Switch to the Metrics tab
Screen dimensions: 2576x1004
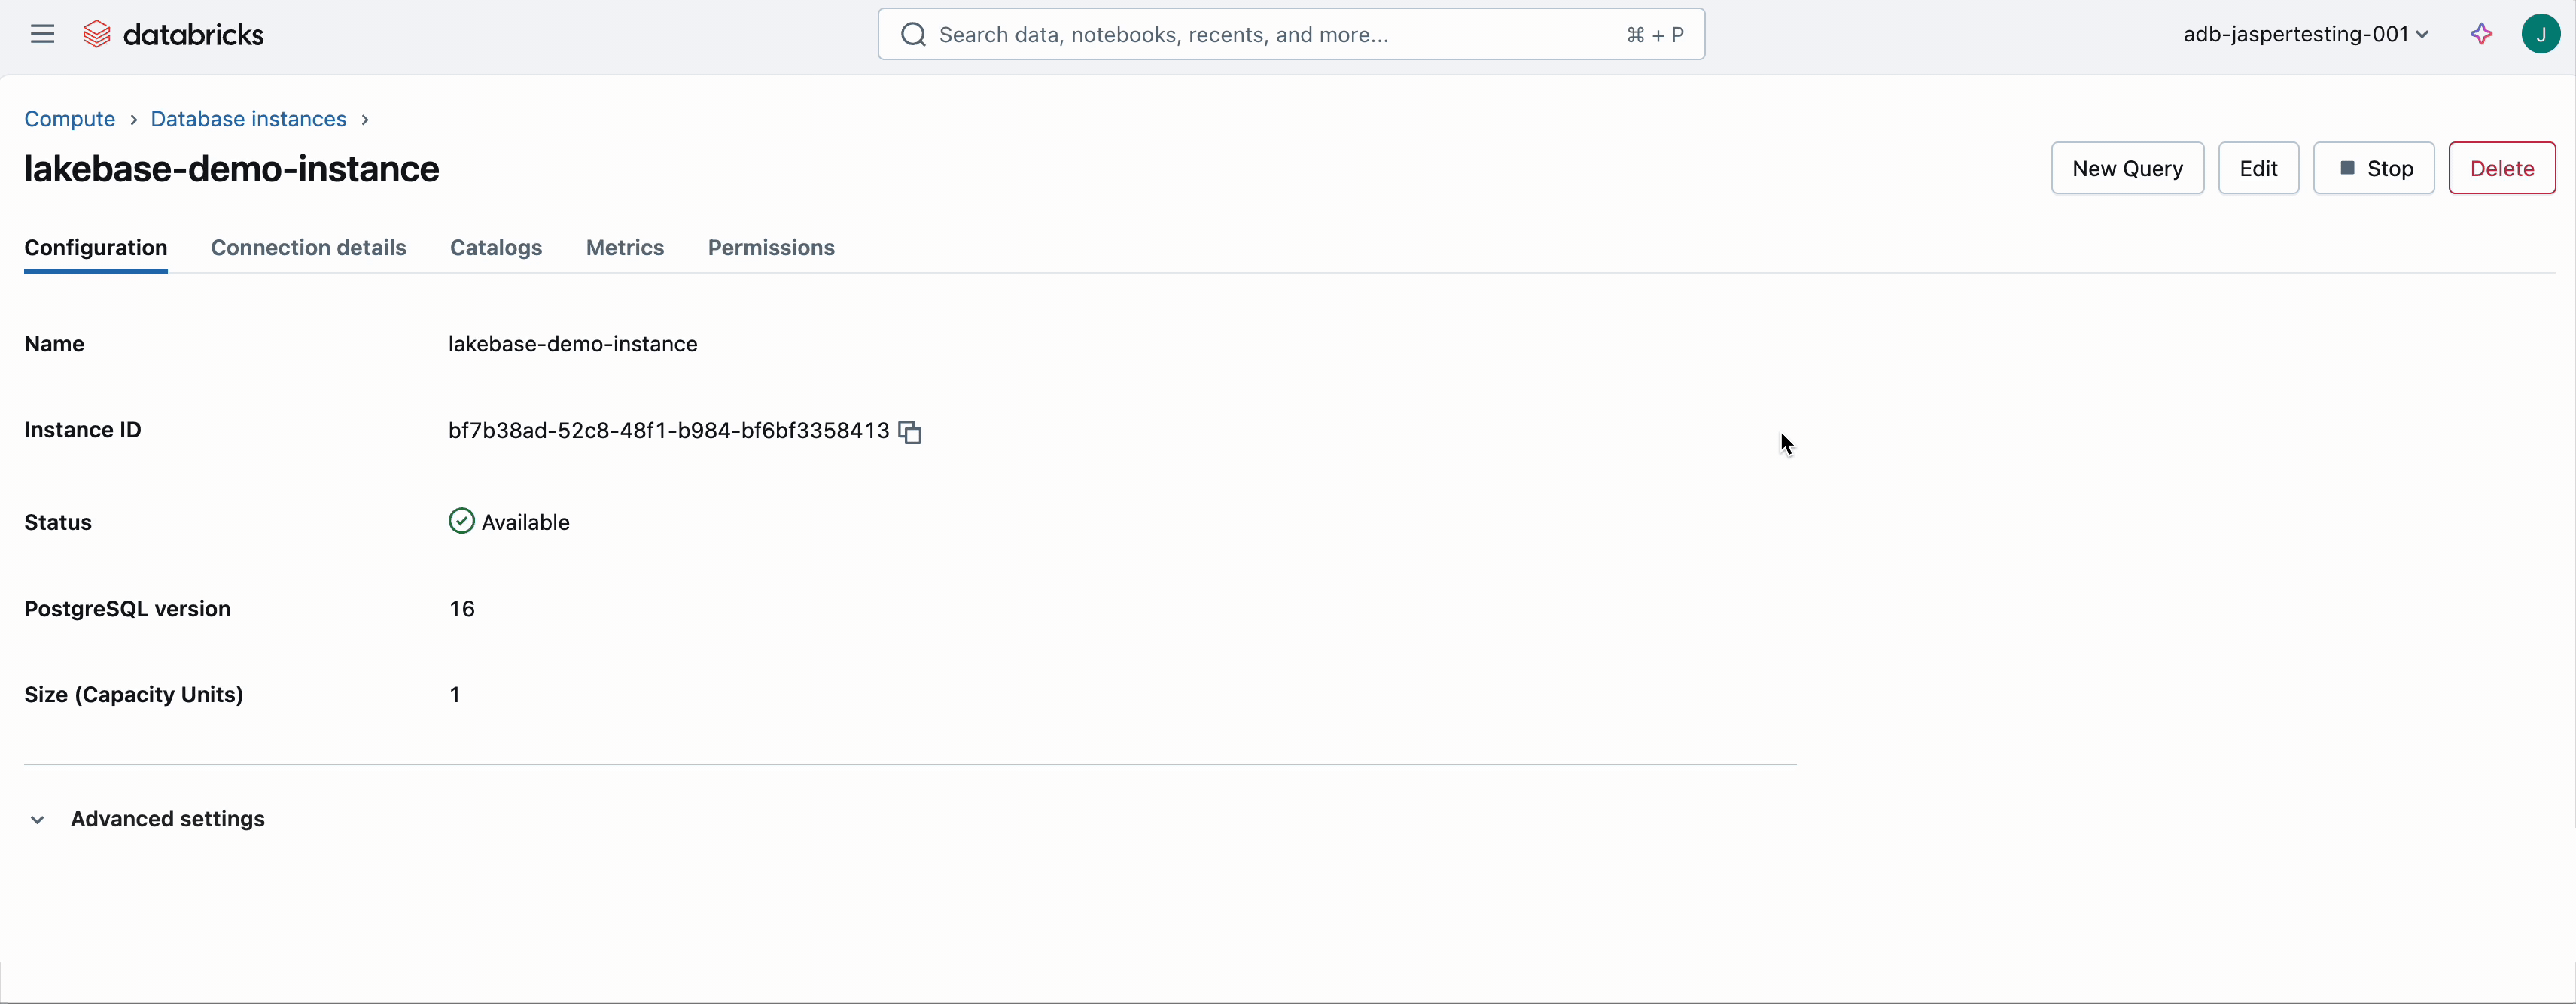(625, 247)
